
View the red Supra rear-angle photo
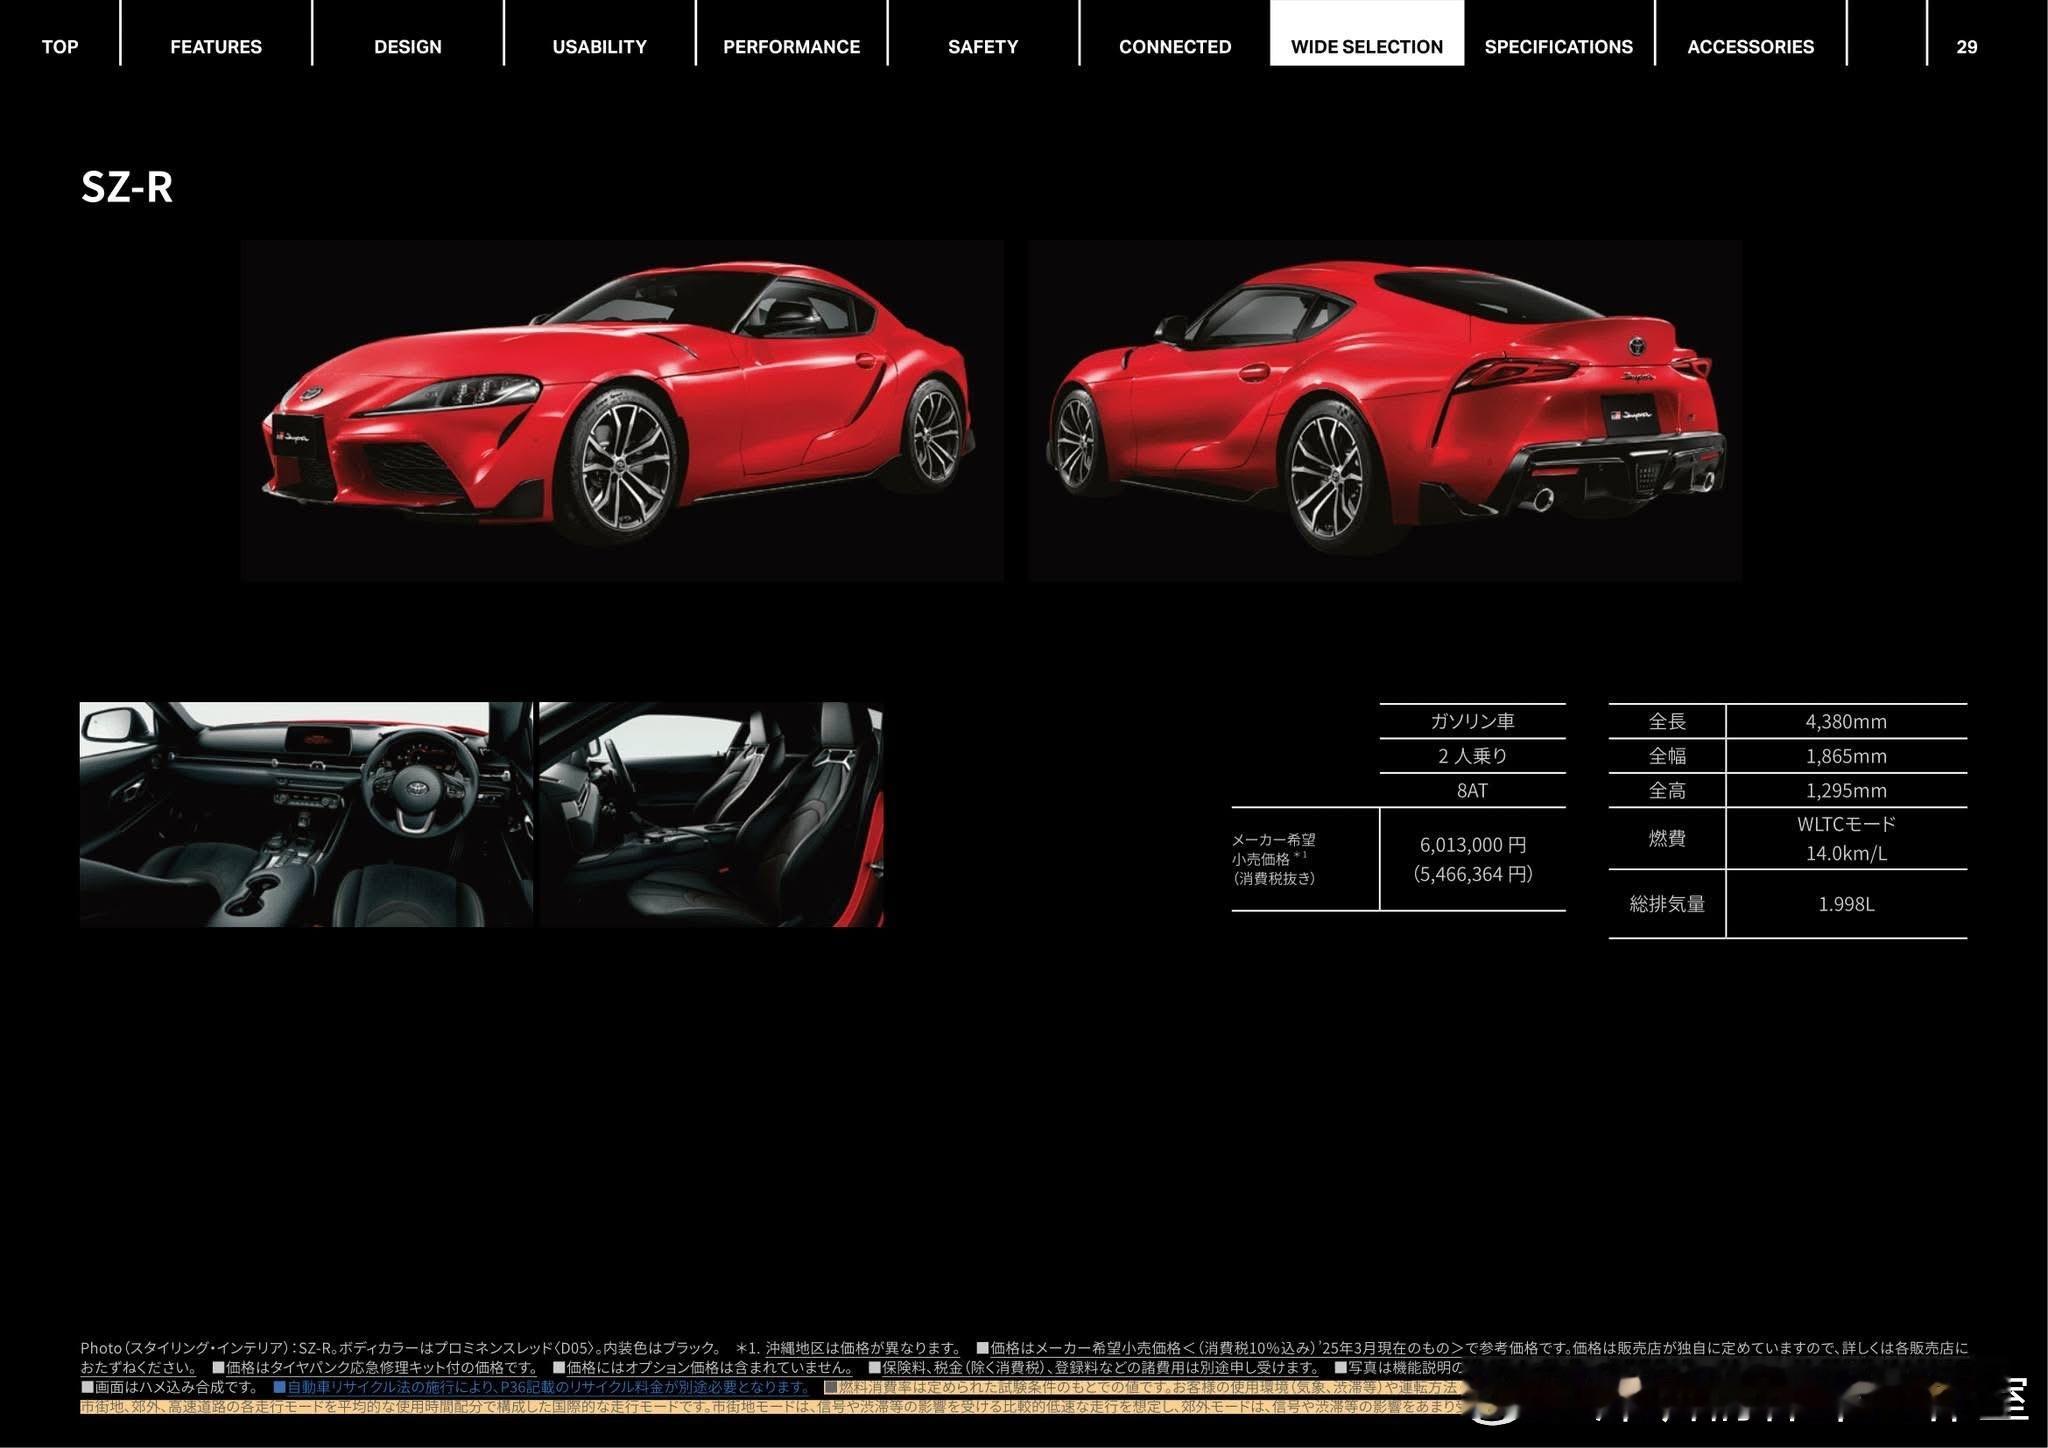point(1385,410)
